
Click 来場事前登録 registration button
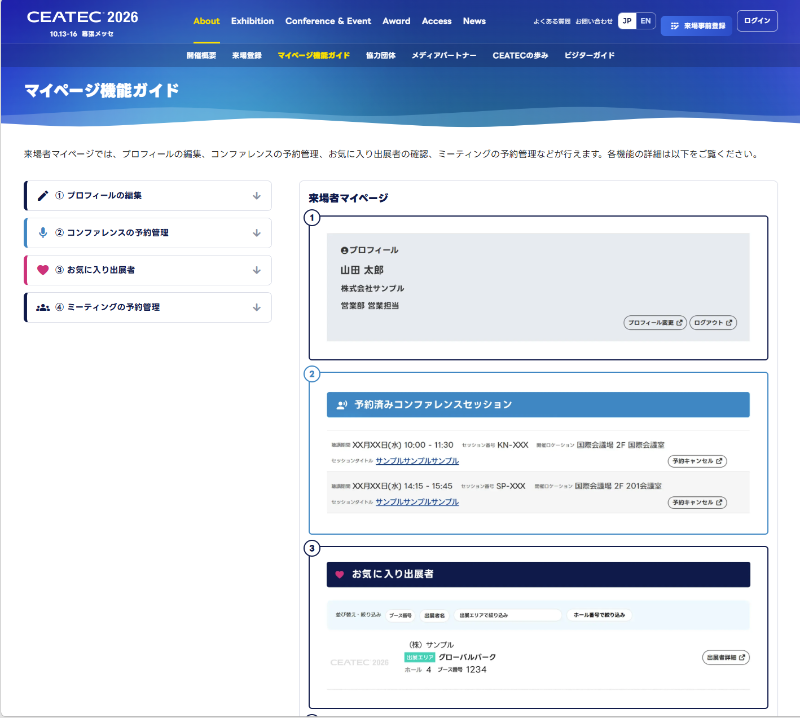696,26
